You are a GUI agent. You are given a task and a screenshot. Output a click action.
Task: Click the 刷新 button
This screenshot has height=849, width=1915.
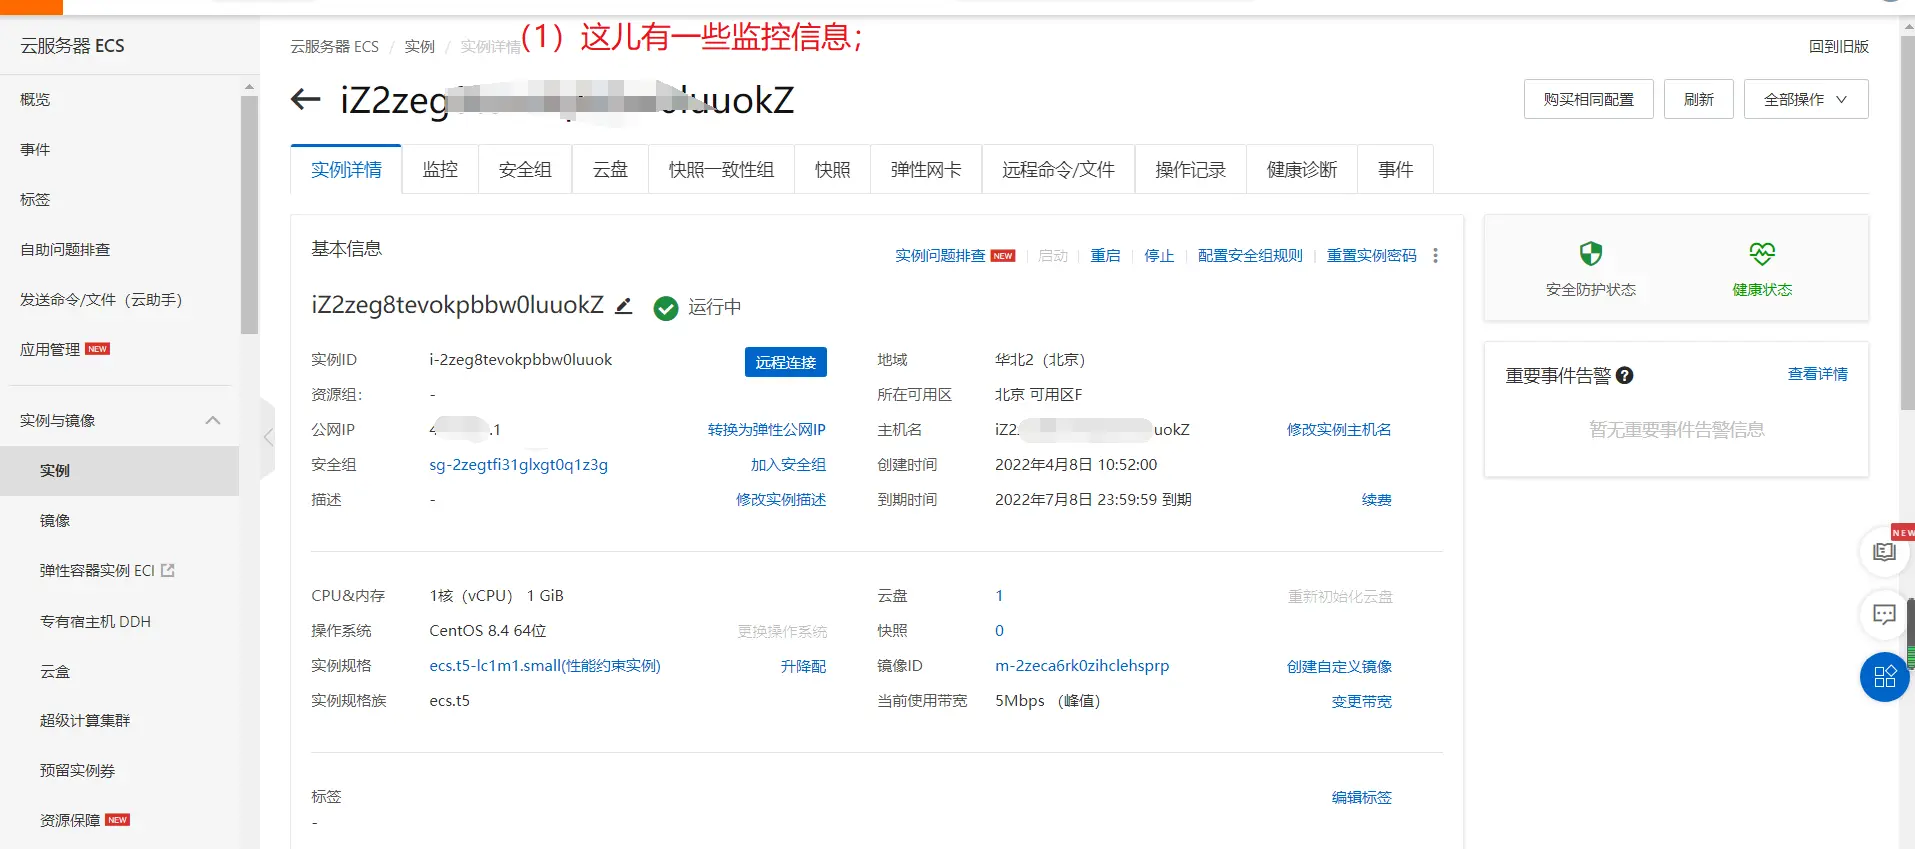[x=1698, y=100]
